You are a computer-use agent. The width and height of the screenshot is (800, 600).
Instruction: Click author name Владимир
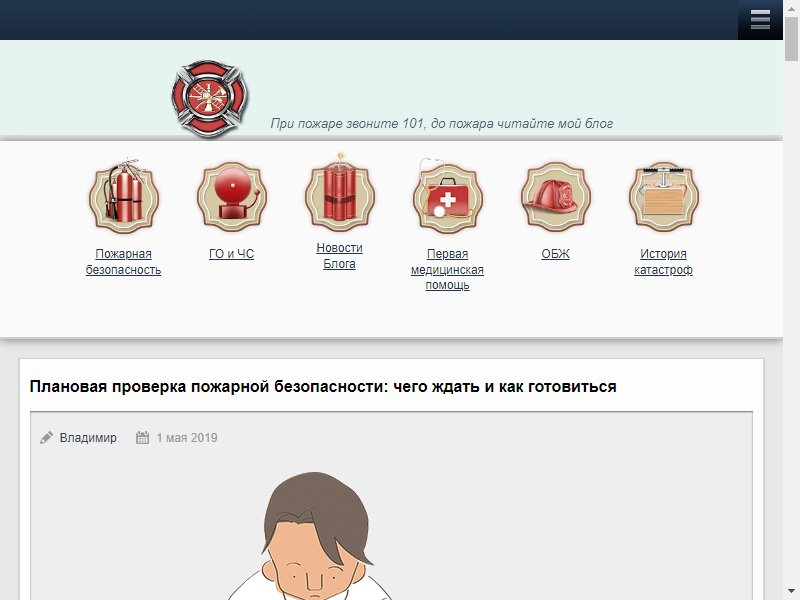[x=88, y=438]
